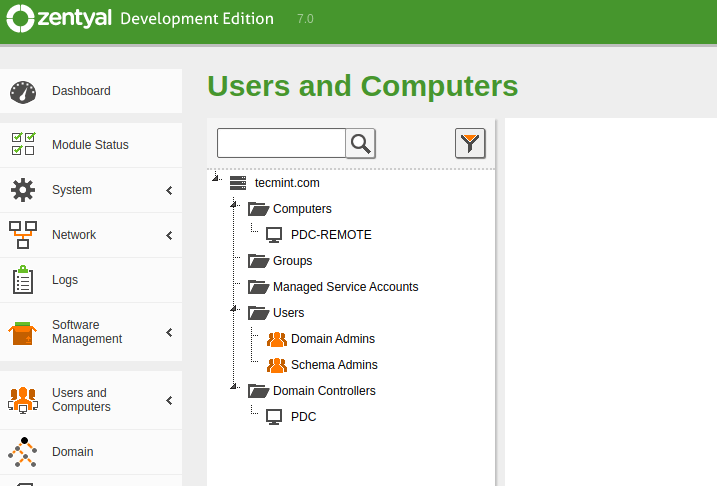The width and height of the screenshot is (717, 486).
Task: Click the funnel filter button
Action: pyautogui.click(x=470, y=143)
